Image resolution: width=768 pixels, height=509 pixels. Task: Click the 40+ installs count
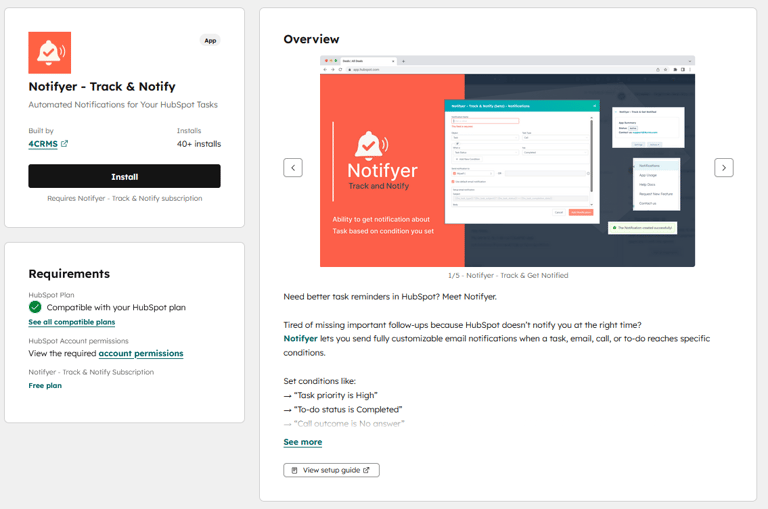[x=199, y=144]
